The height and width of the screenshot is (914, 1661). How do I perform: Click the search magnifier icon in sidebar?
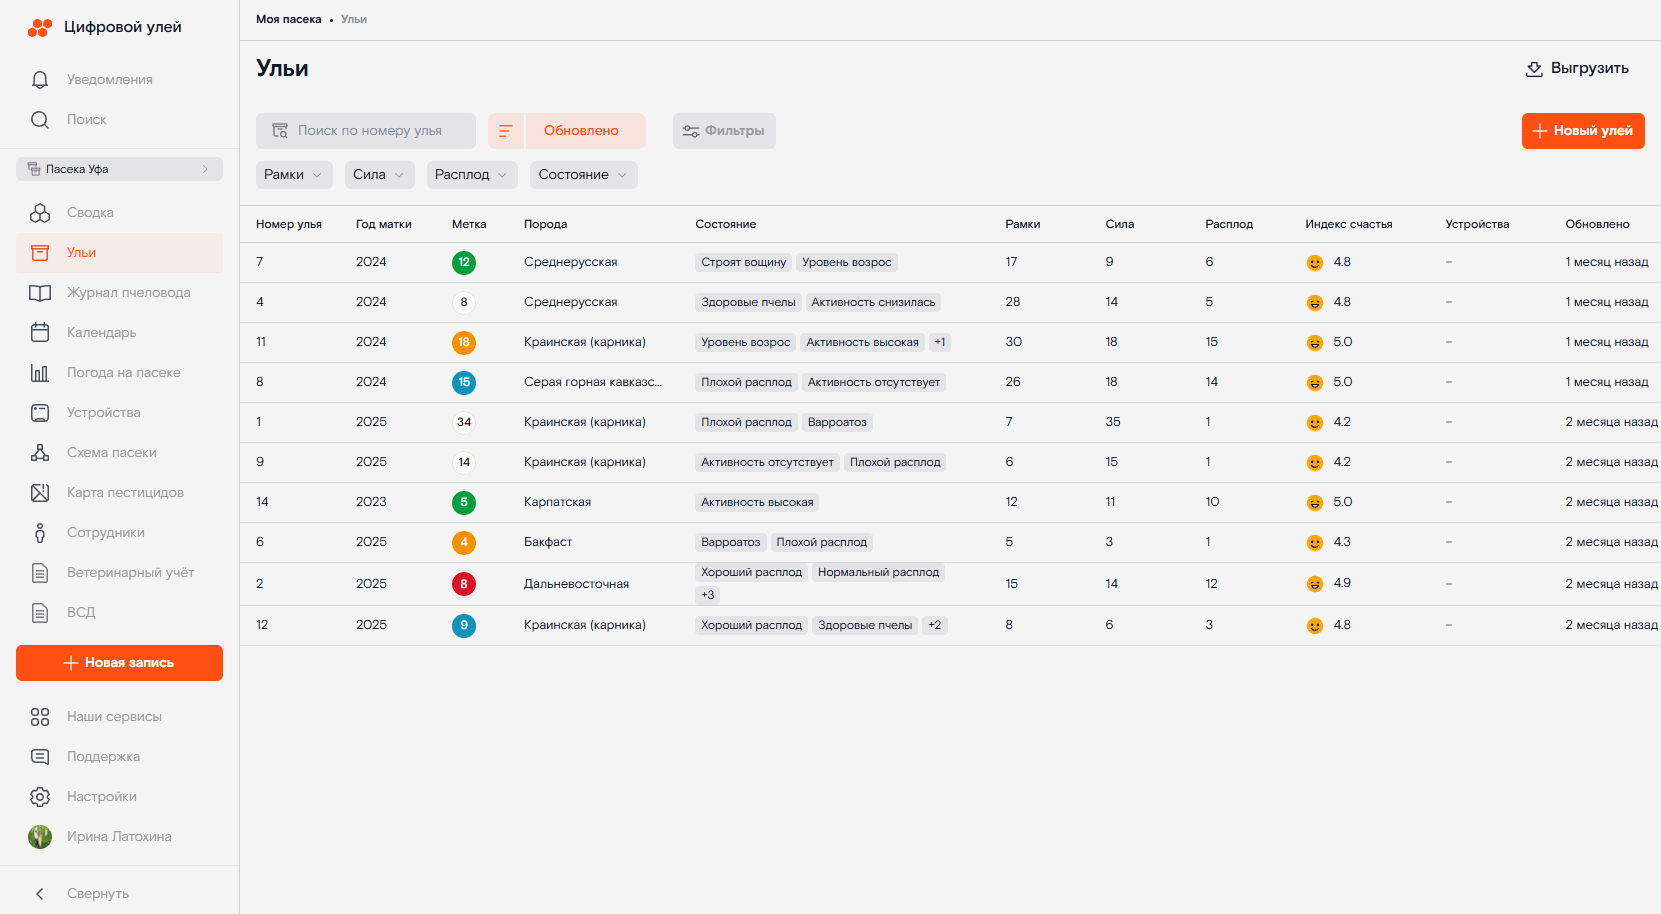[x=40, y=120]
